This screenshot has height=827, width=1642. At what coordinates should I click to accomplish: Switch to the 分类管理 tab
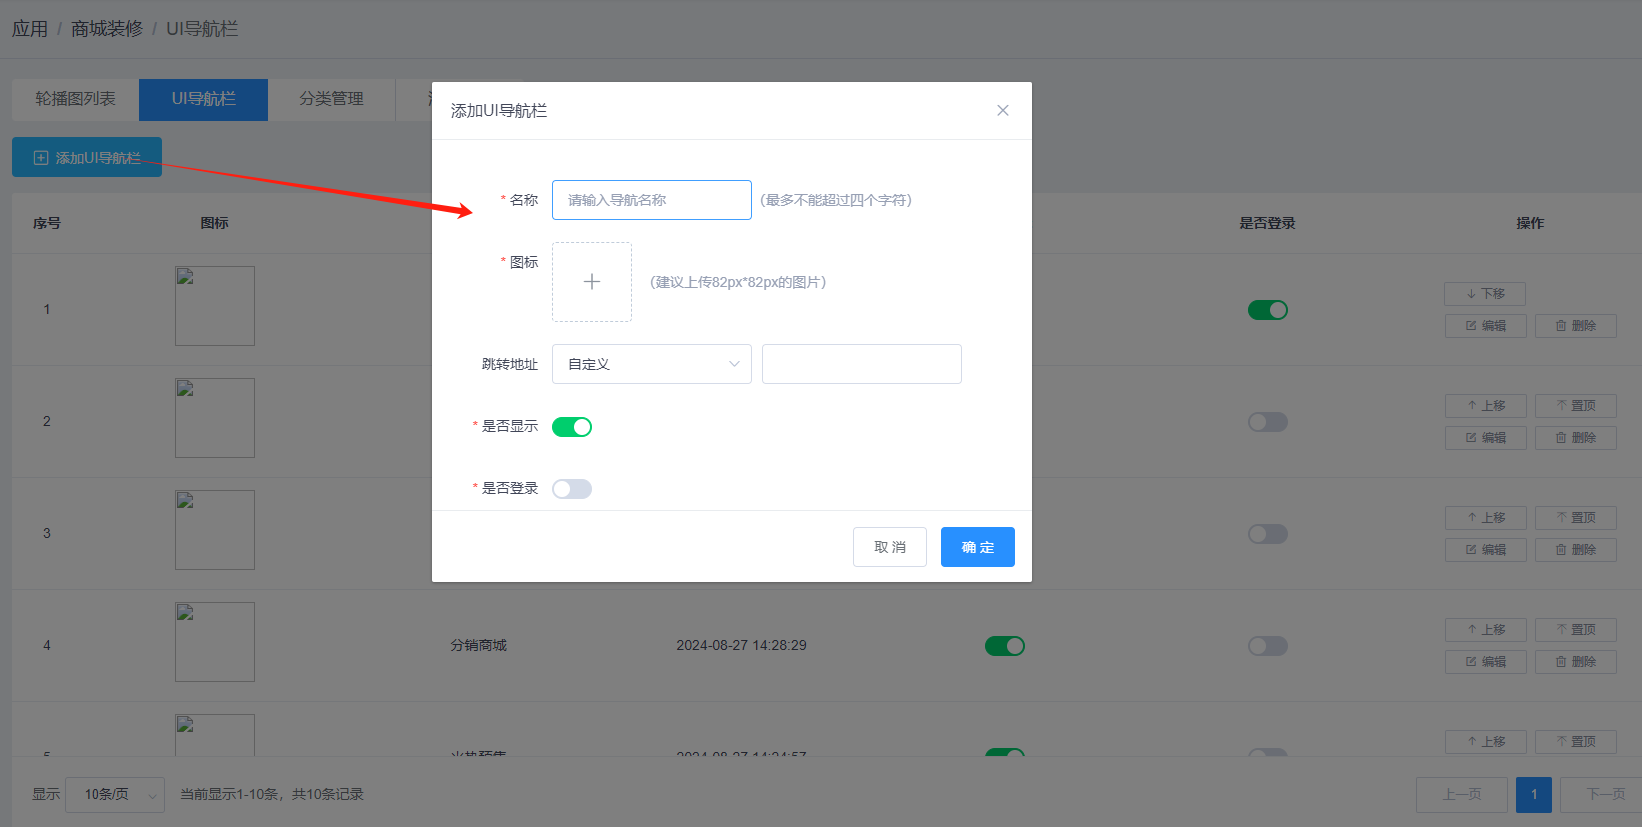click(331, 99)
